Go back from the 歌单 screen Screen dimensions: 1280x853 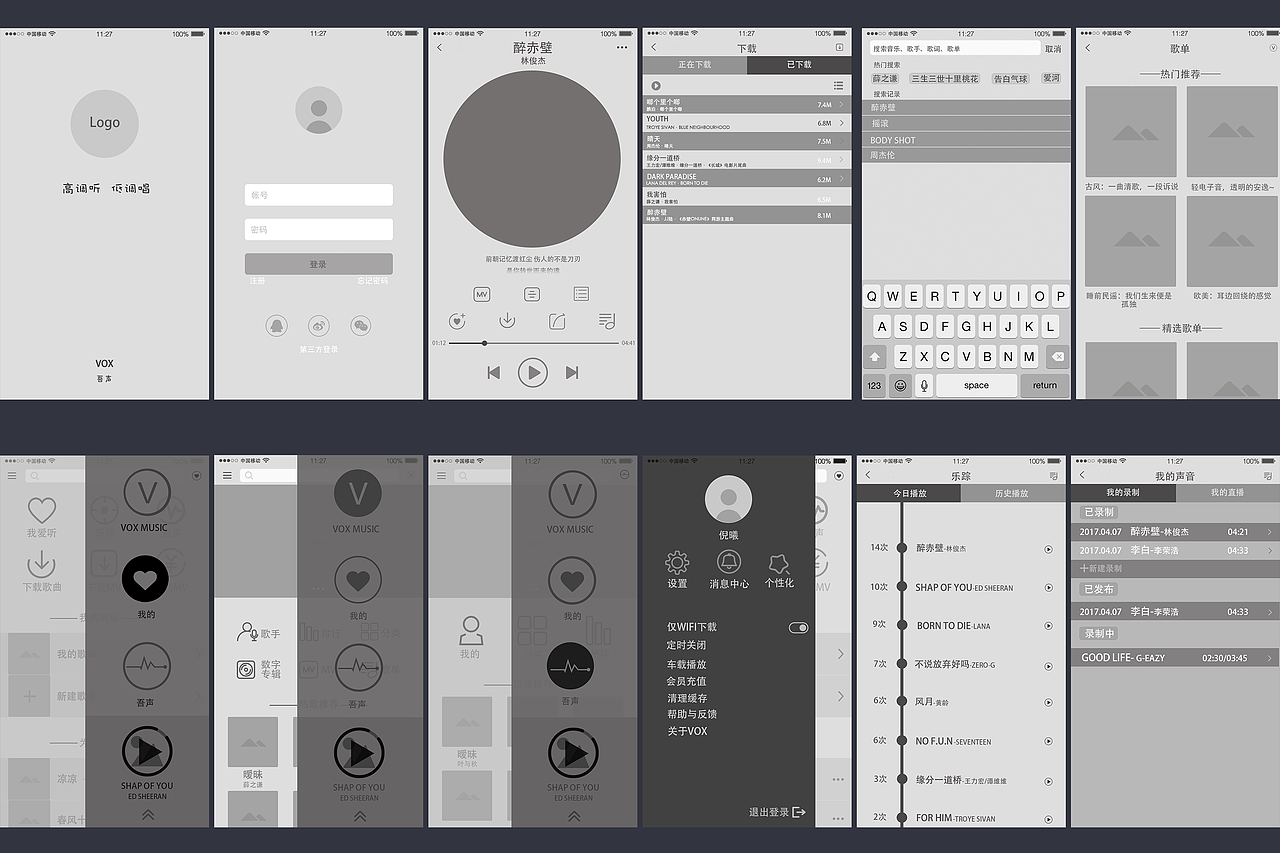click(x=1088, y=48)
